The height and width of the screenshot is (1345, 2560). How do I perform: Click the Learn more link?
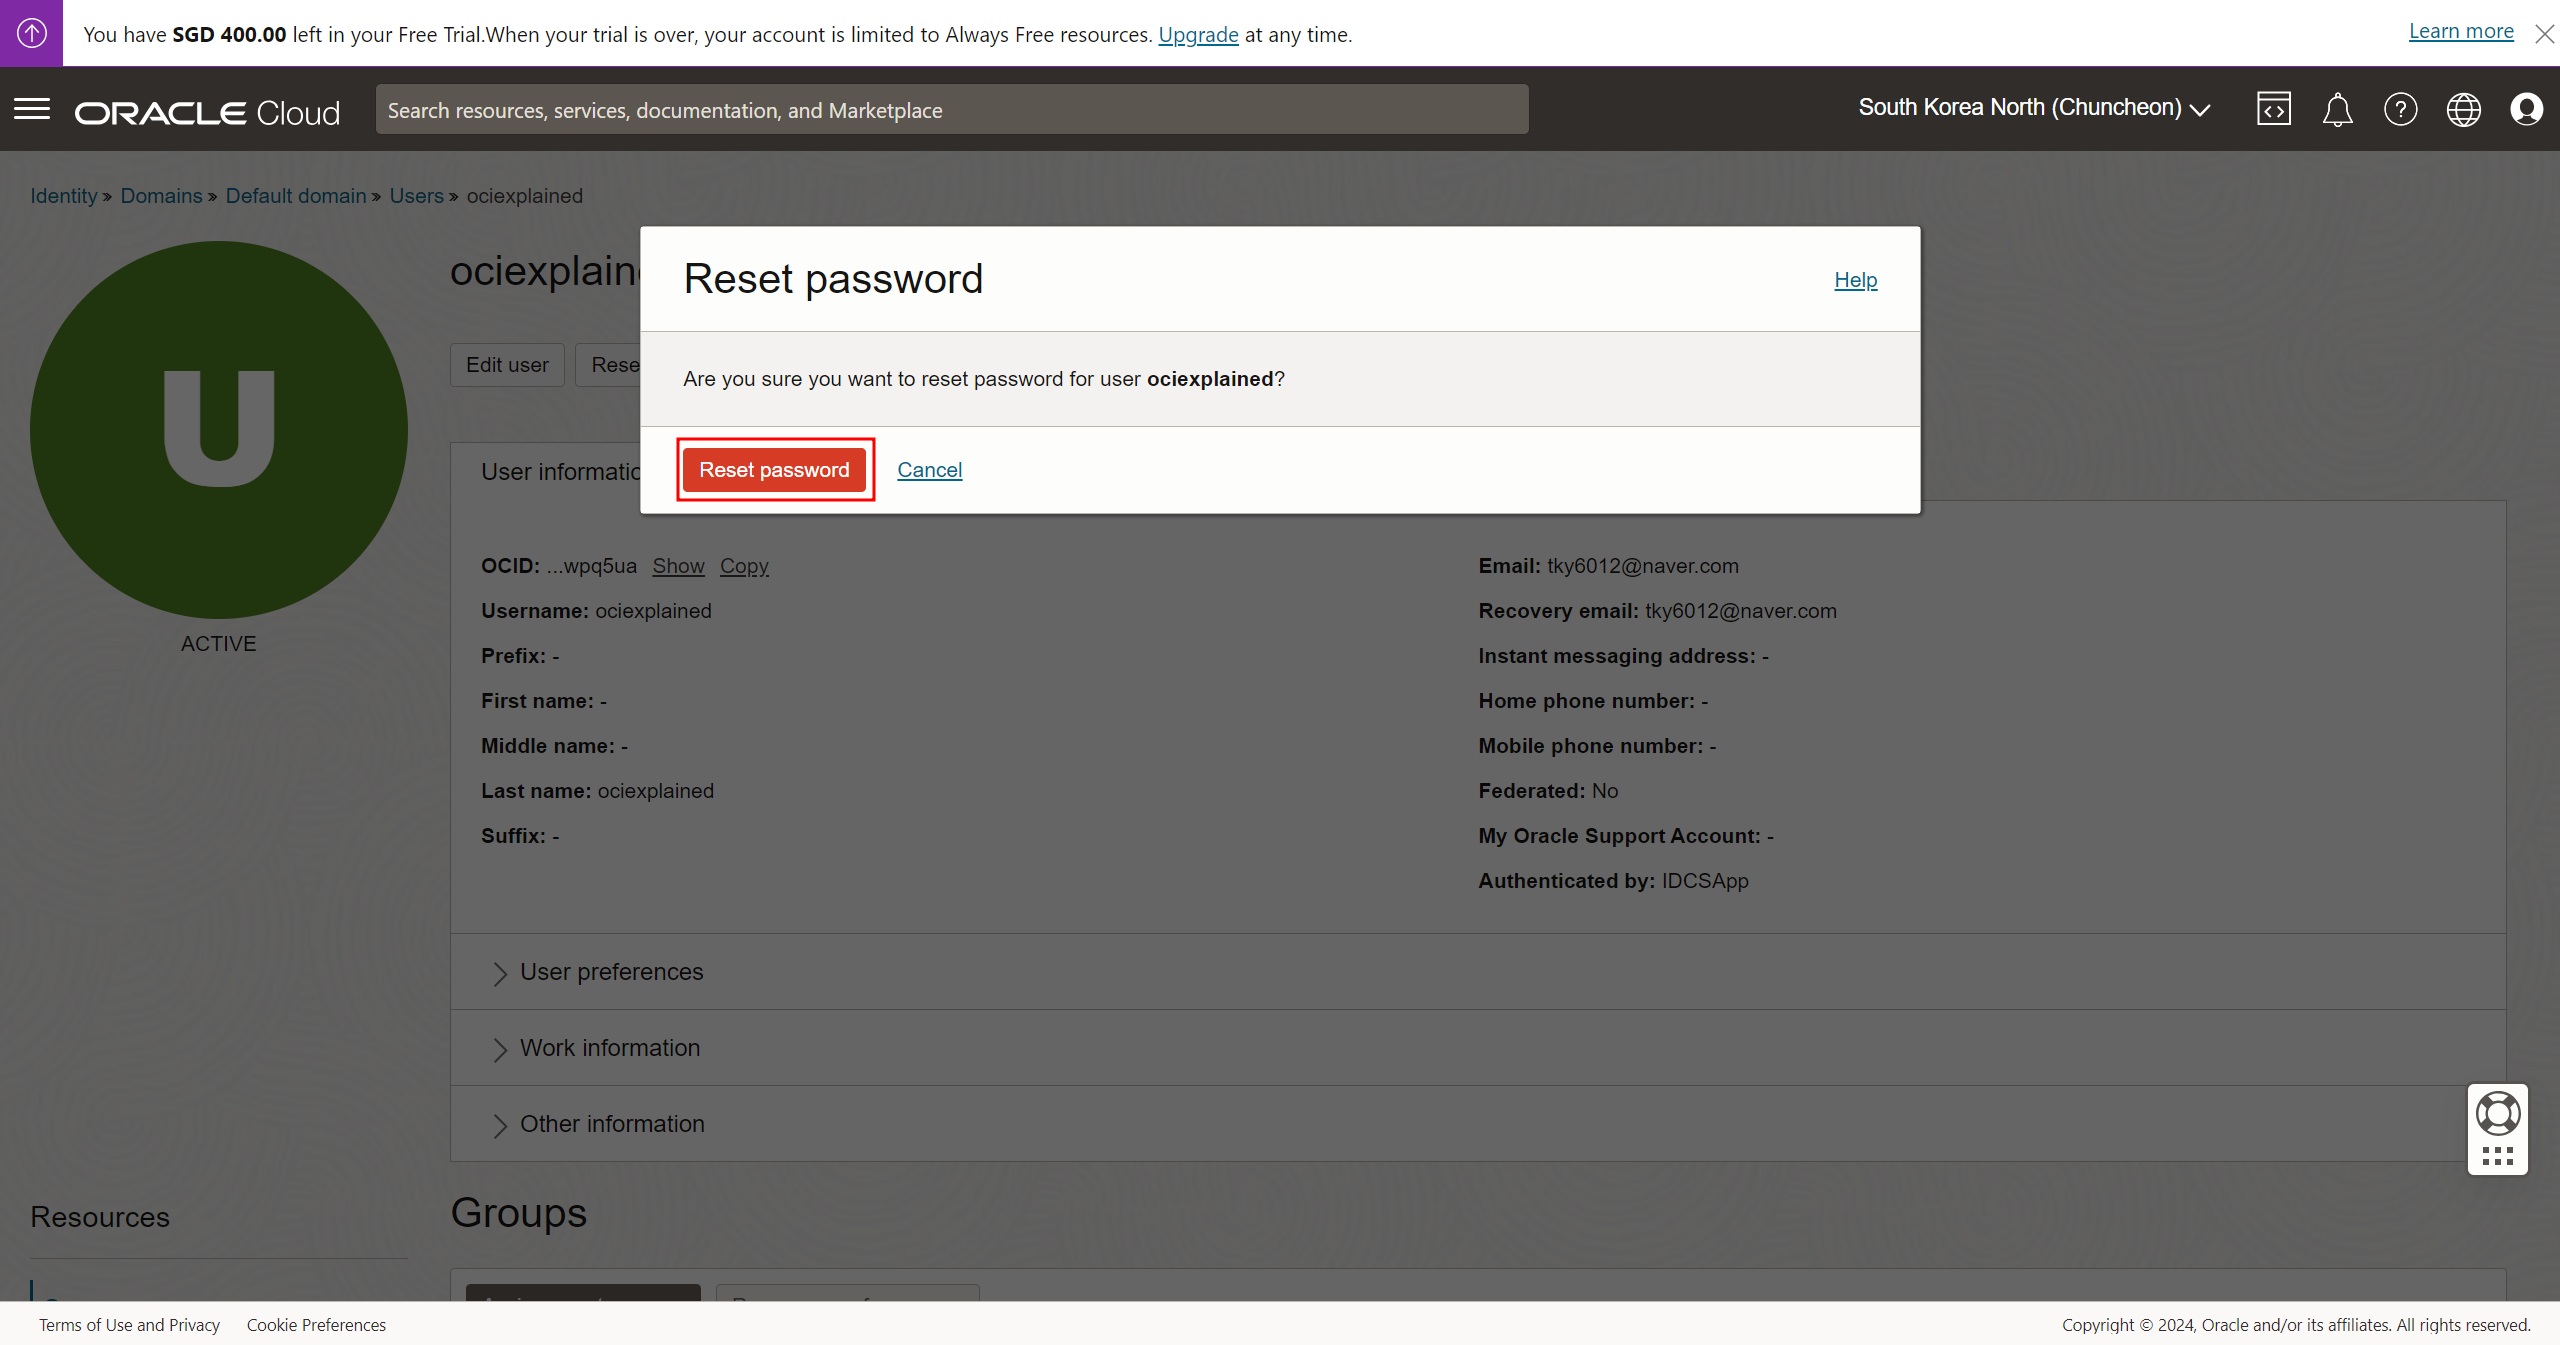point(2460,31)
